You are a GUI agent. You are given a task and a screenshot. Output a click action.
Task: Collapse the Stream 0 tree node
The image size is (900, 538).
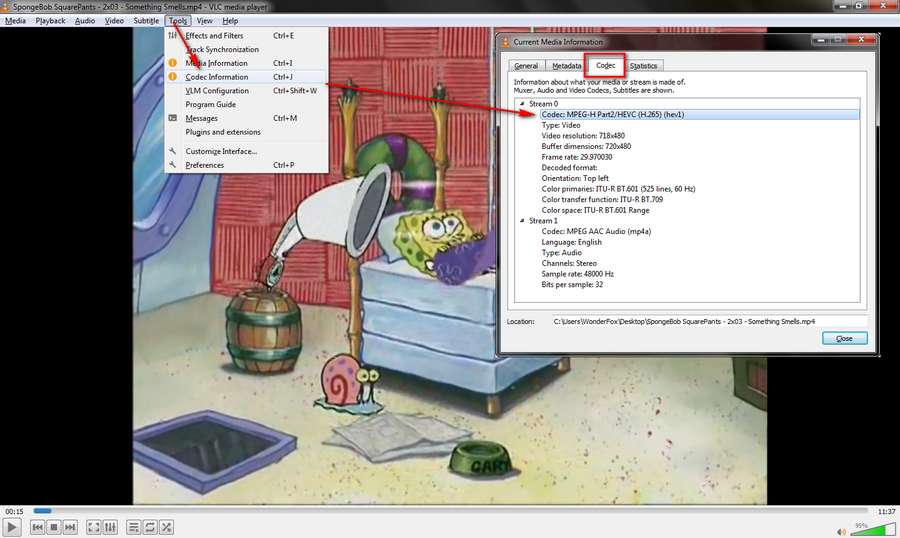[522, 104]
